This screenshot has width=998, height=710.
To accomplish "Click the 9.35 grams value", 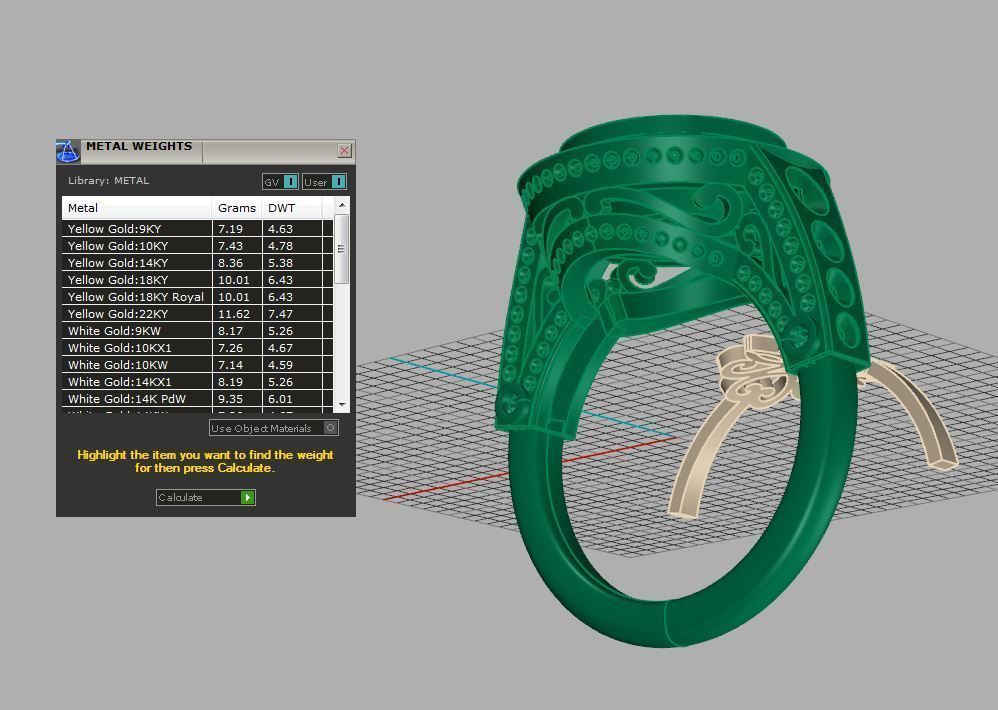I will [230, 399].
